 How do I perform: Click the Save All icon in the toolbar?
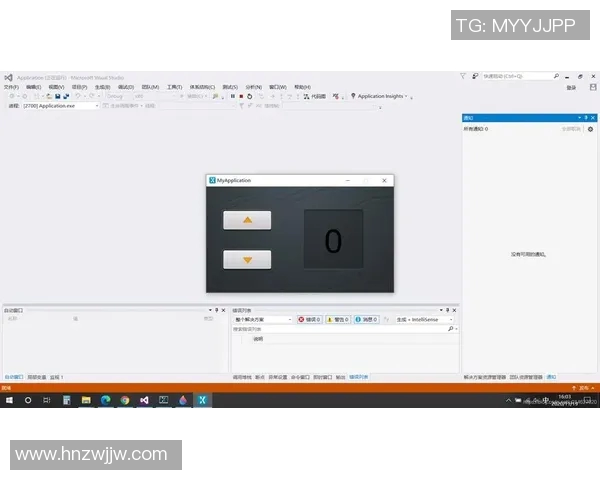coord(66,96)
